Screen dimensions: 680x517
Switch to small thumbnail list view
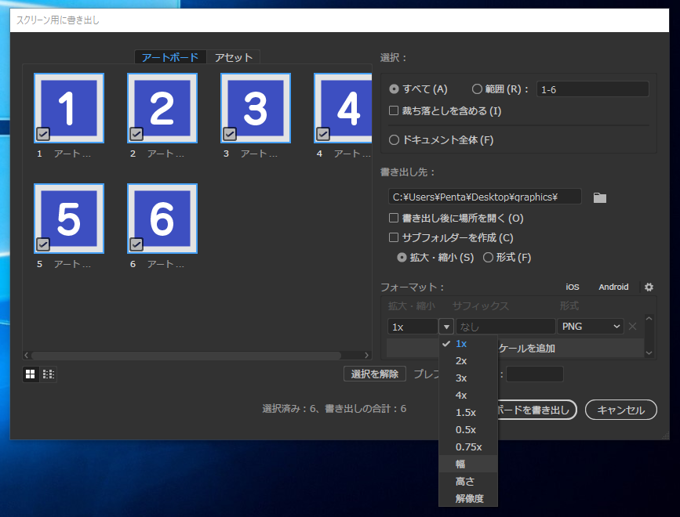[49, 374]
